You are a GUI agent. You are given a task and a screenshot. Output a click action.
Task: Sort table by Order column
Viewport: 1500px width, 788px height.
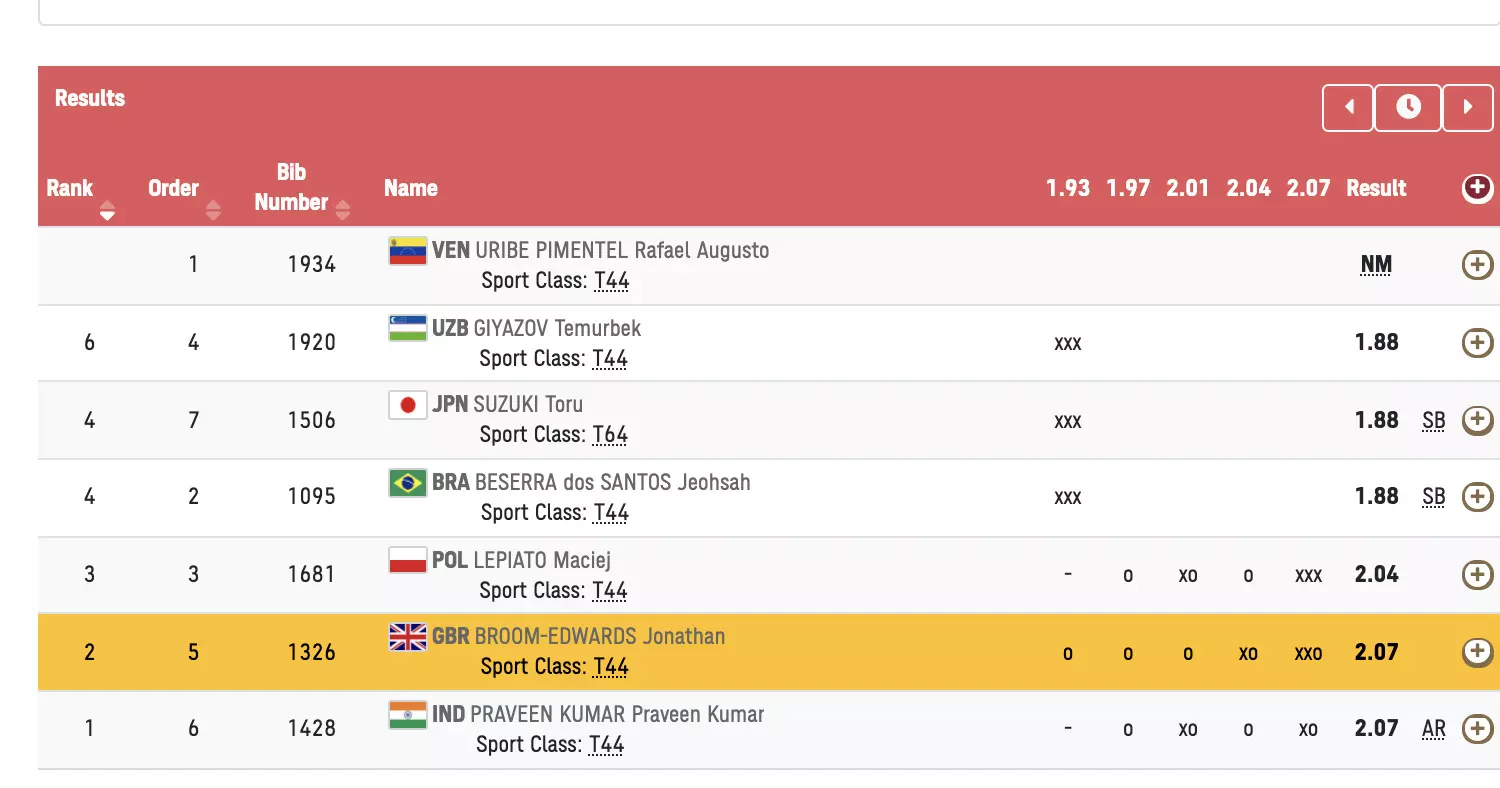pos(212,210)
